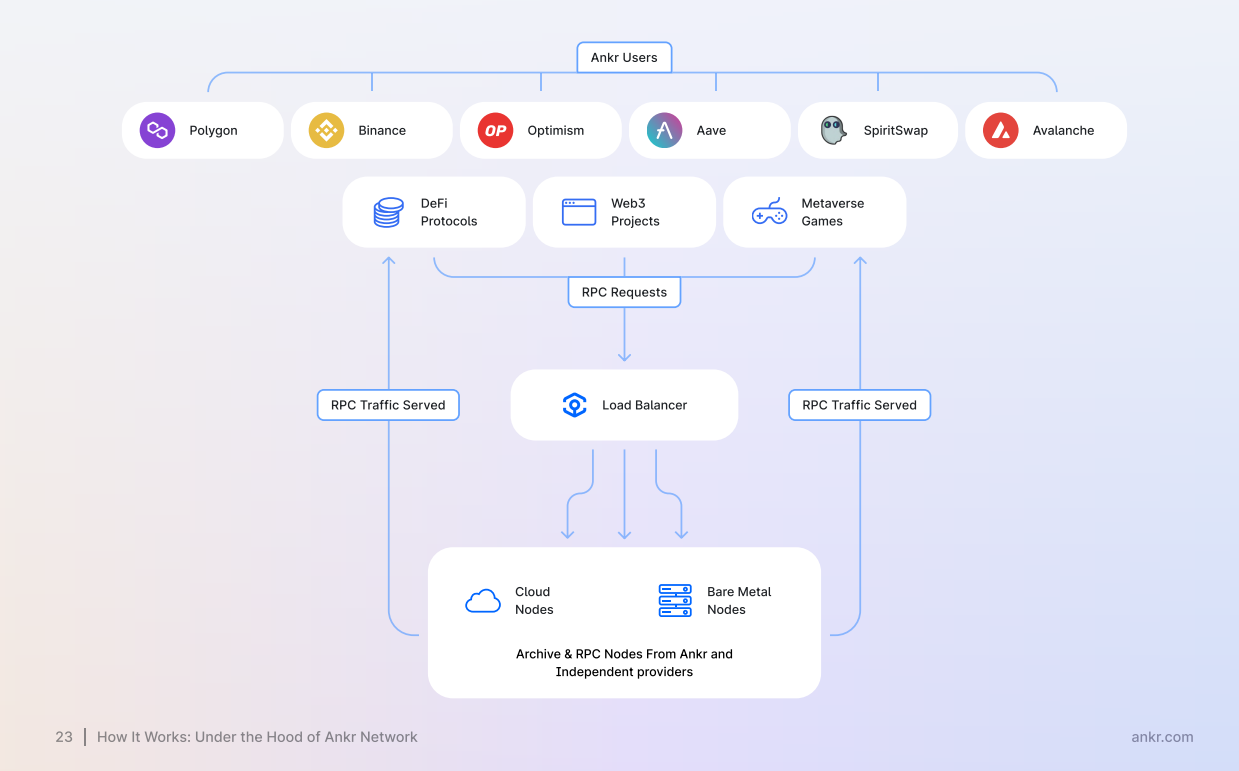Click the Bare Metal Nodes server icon
Screen dimensions: 1239x771
pos(675,601)
